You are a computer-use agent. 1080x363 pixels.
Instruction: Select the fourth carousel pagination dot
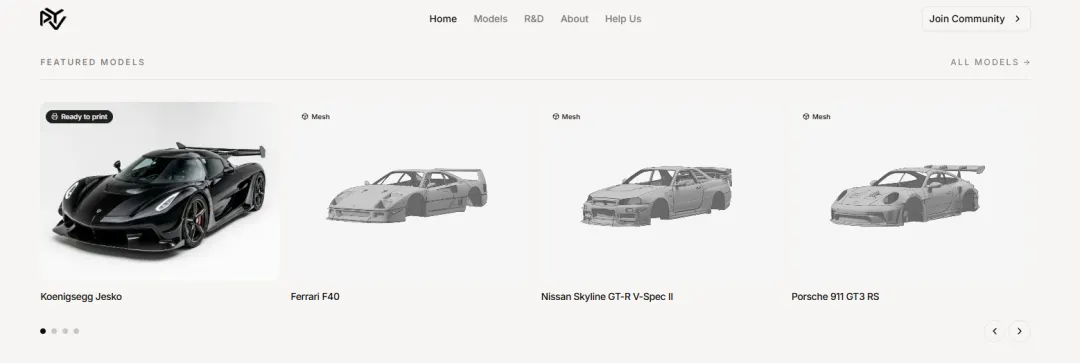pyautogui.click(x=76, y=331)
